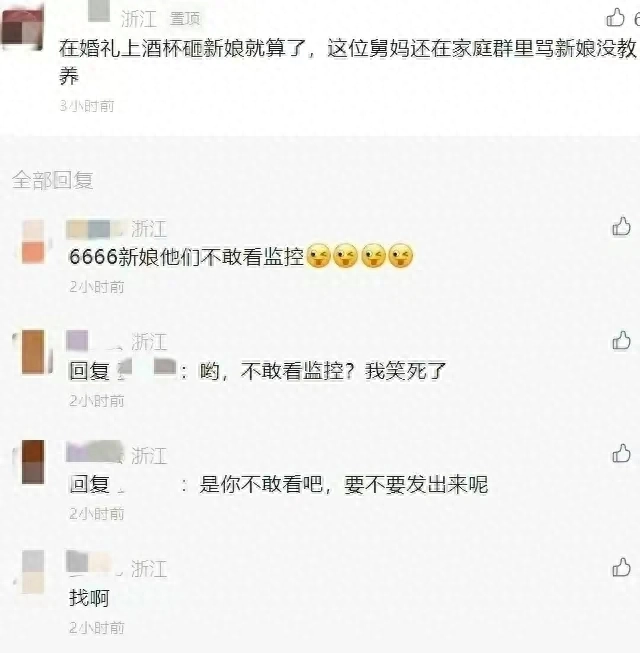This screenshot has width=640, height=653.
Task: Open avatar of the '要不要发出来呢' commenter
Action: click(x=33, y=462)
